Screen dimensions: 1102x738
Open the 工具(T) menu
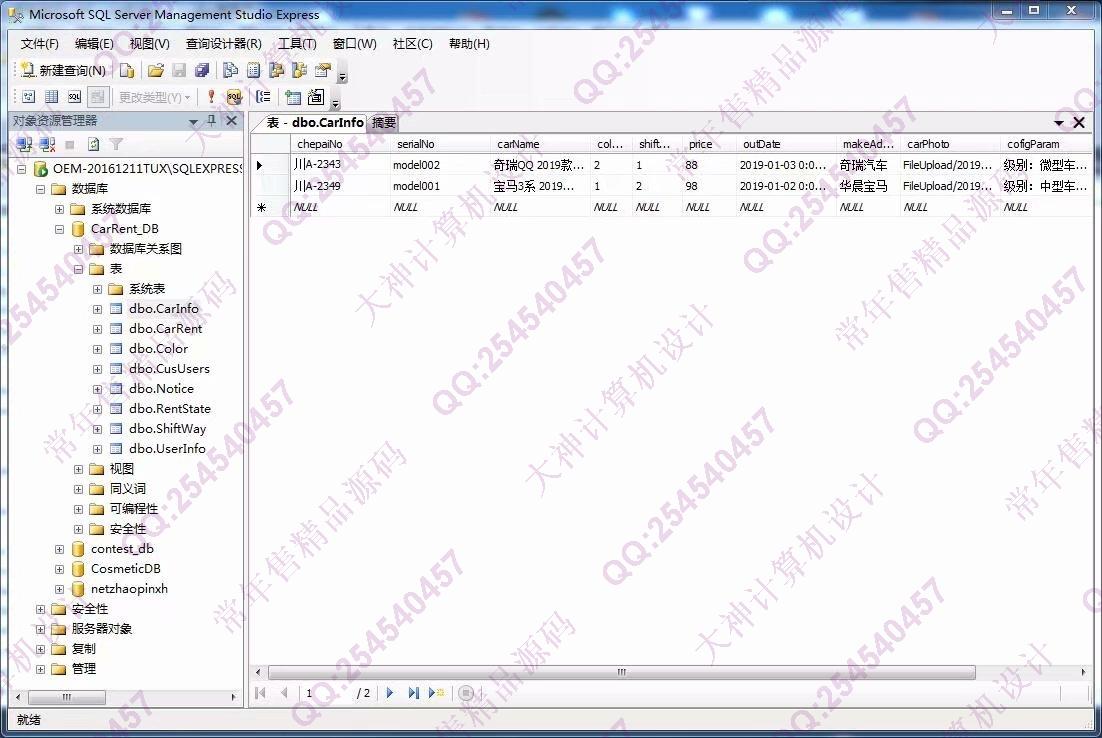[297, 44]
